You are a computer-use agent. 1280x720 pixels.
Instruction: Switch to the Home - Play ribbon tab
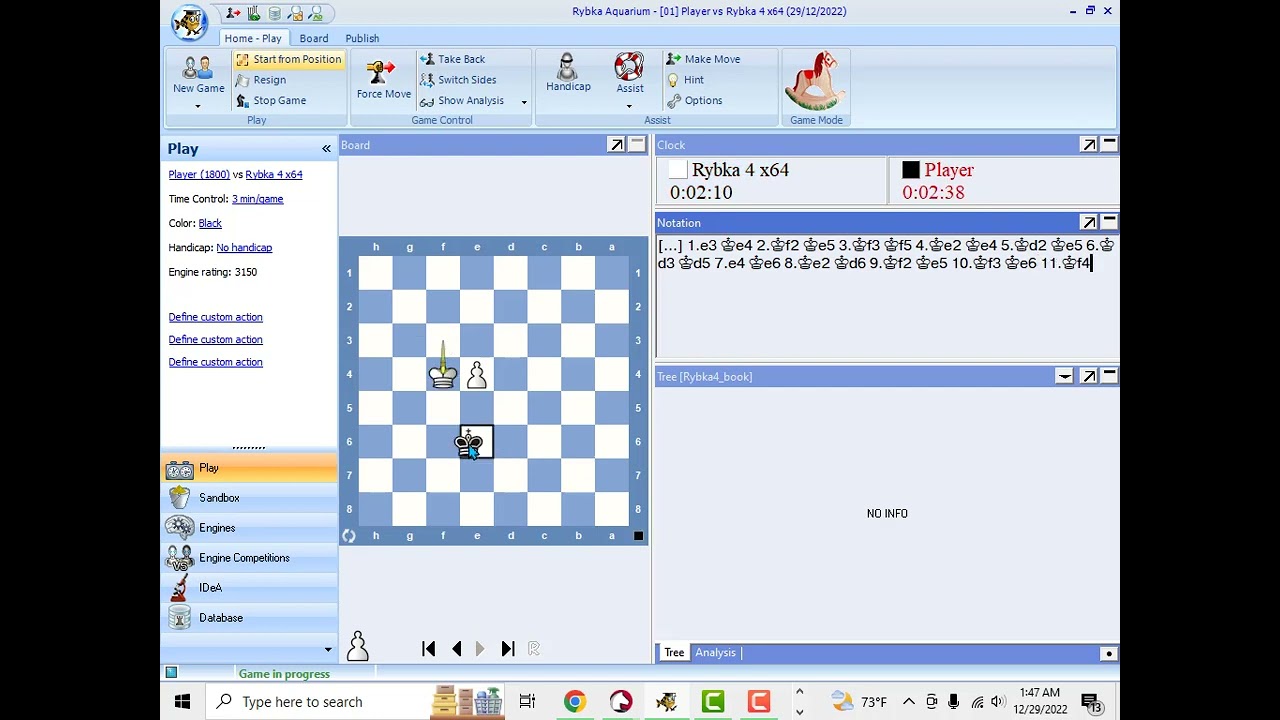click(x=253, y=39)
